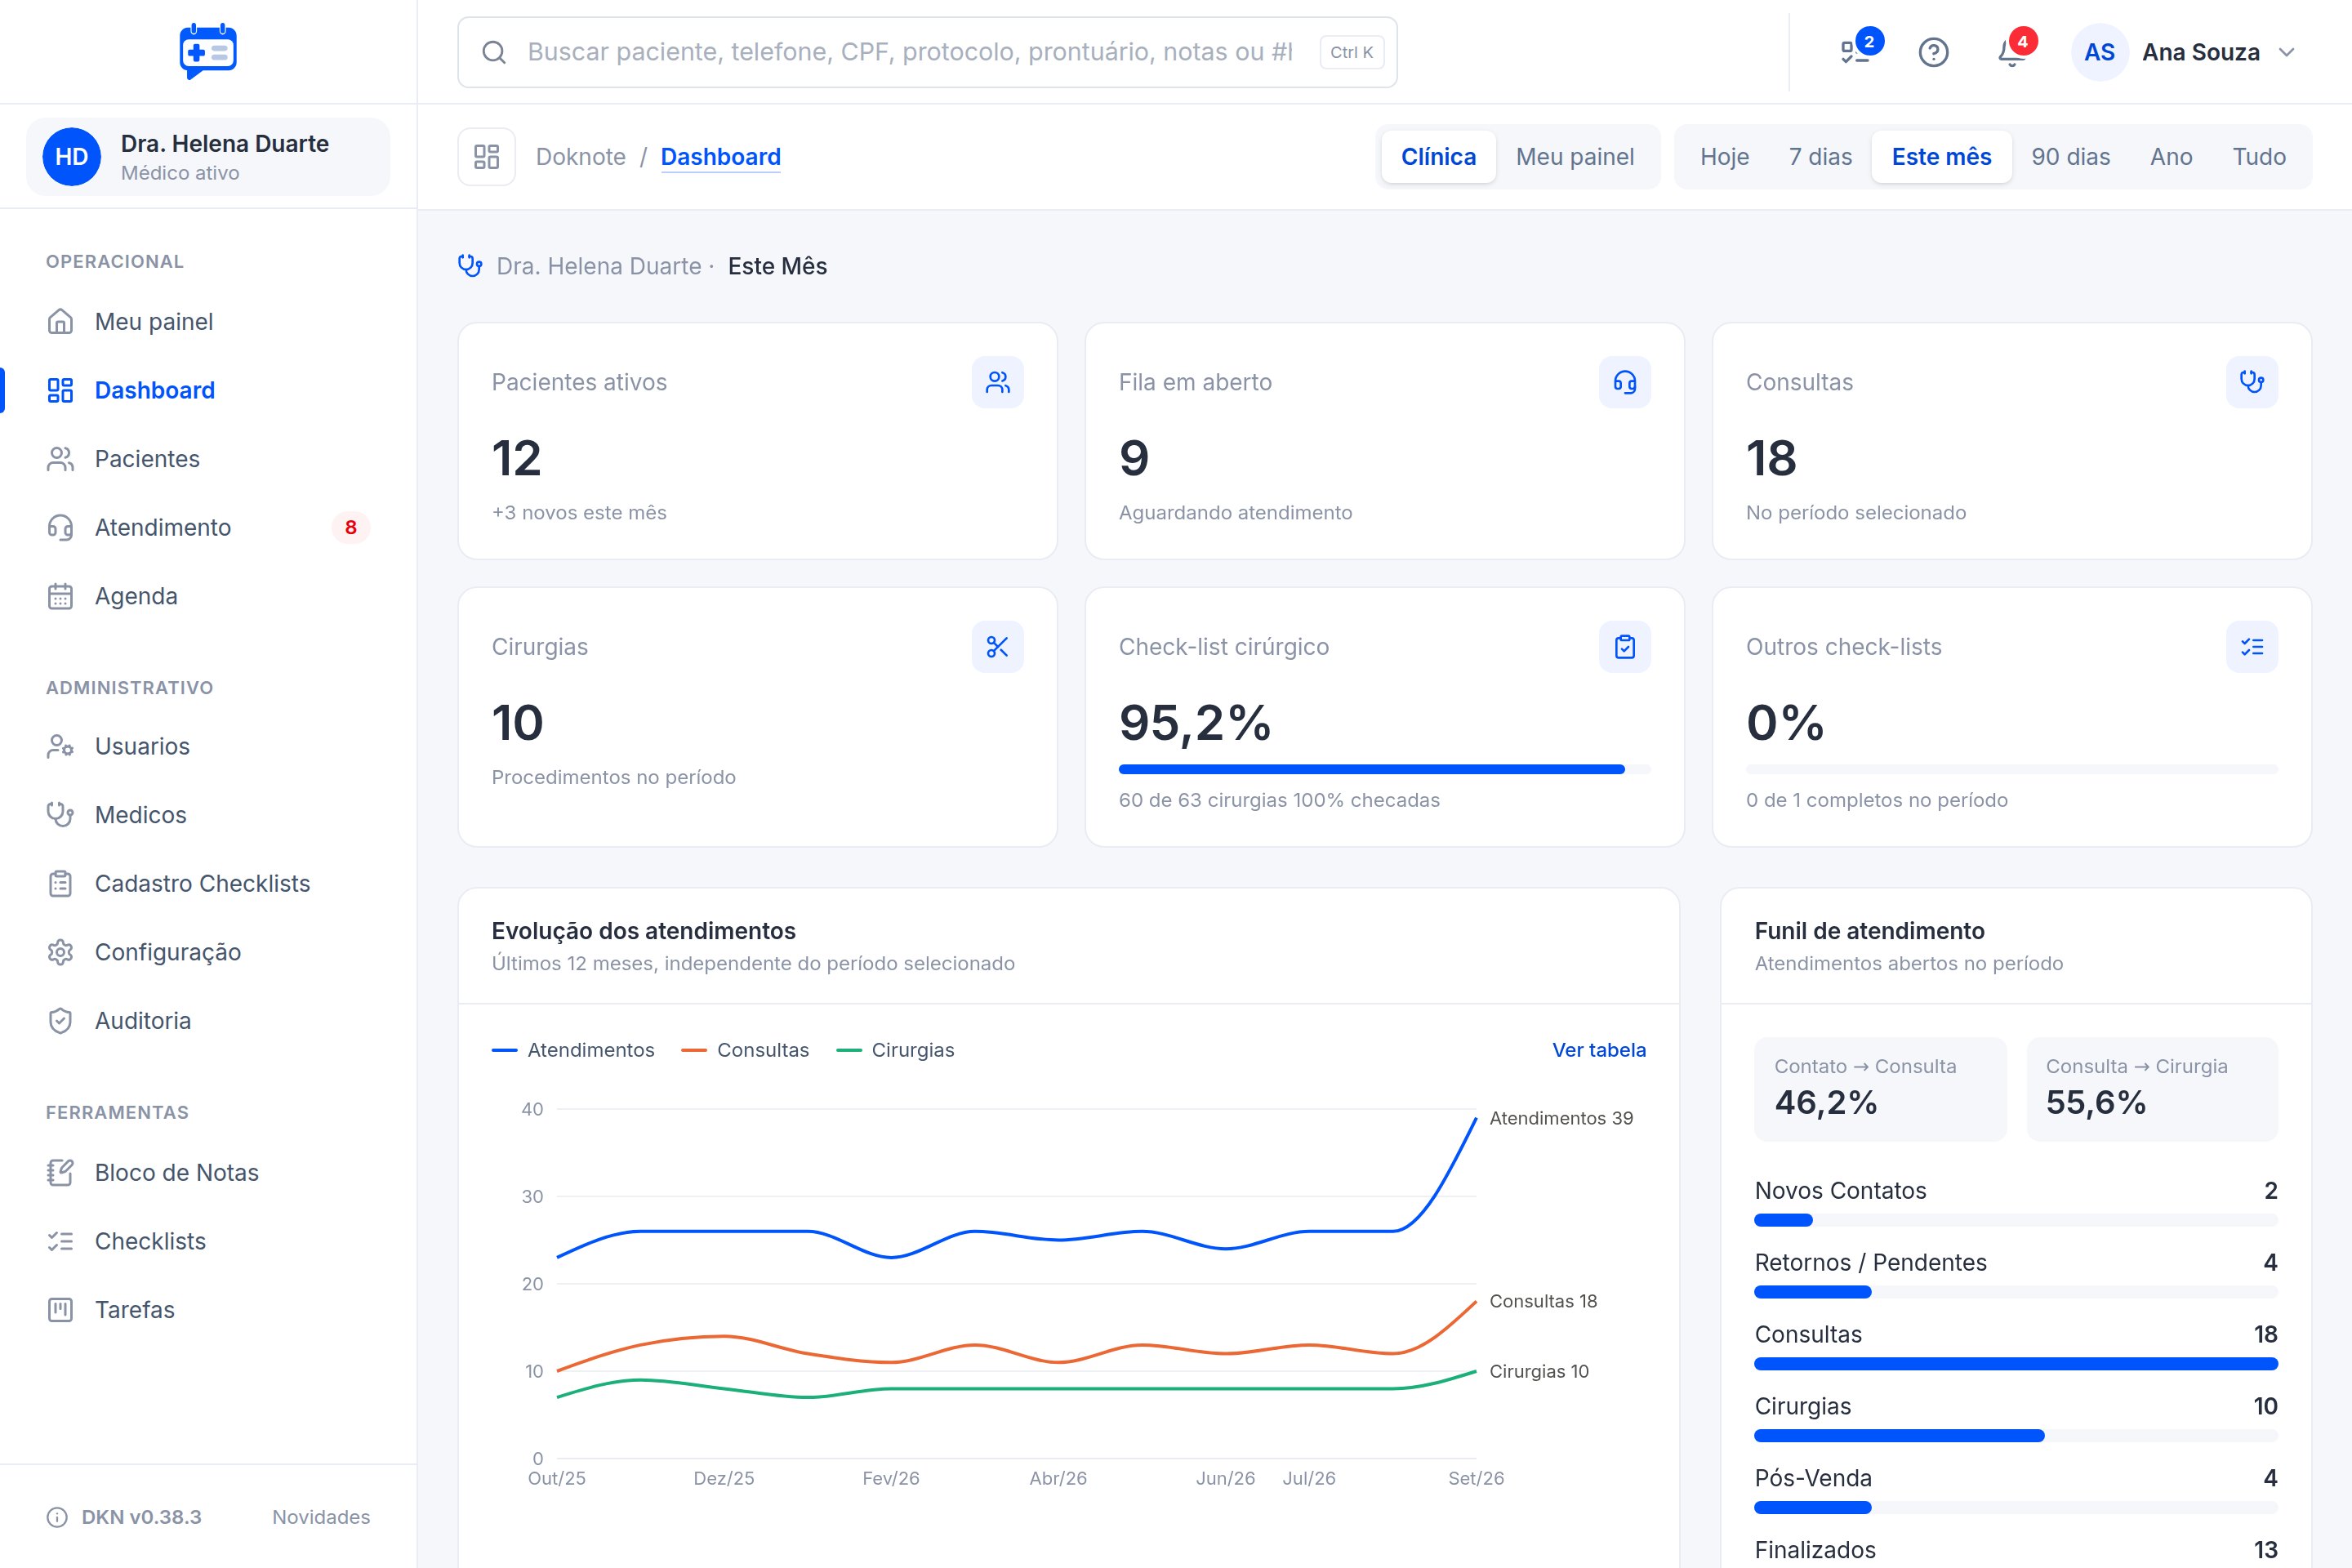Click the Dashboard breadcrumb link

(721, 157)
